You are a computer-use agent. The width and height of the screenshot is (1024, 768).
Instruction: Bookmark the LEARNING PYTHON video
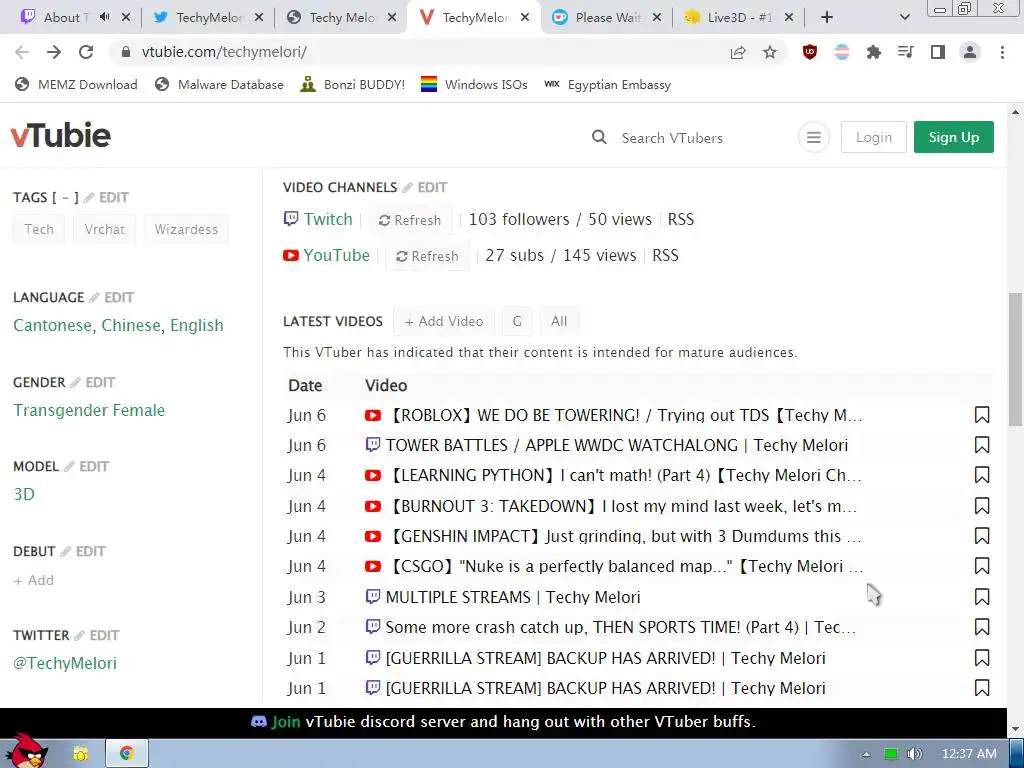(982, 475)
